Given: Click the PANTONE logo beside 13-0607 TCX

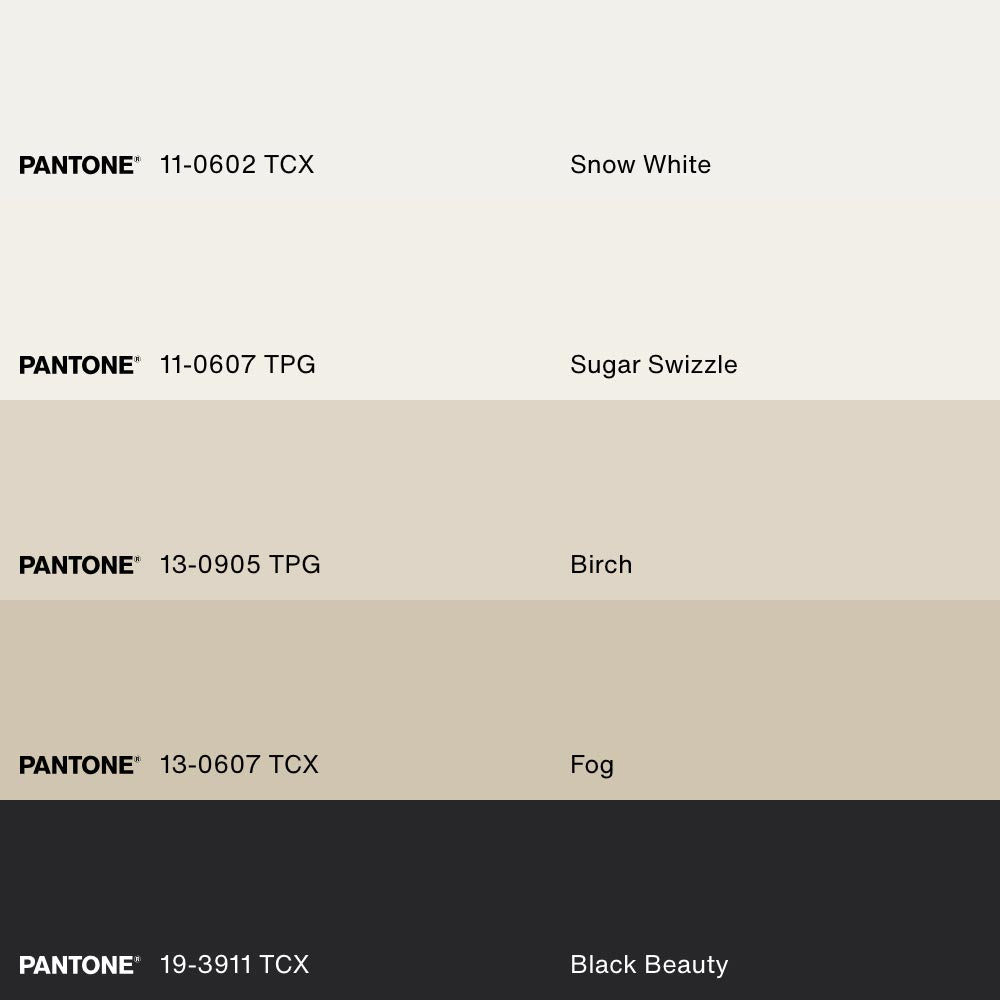Looking at the screenshot, I should [x=79, y=765].
